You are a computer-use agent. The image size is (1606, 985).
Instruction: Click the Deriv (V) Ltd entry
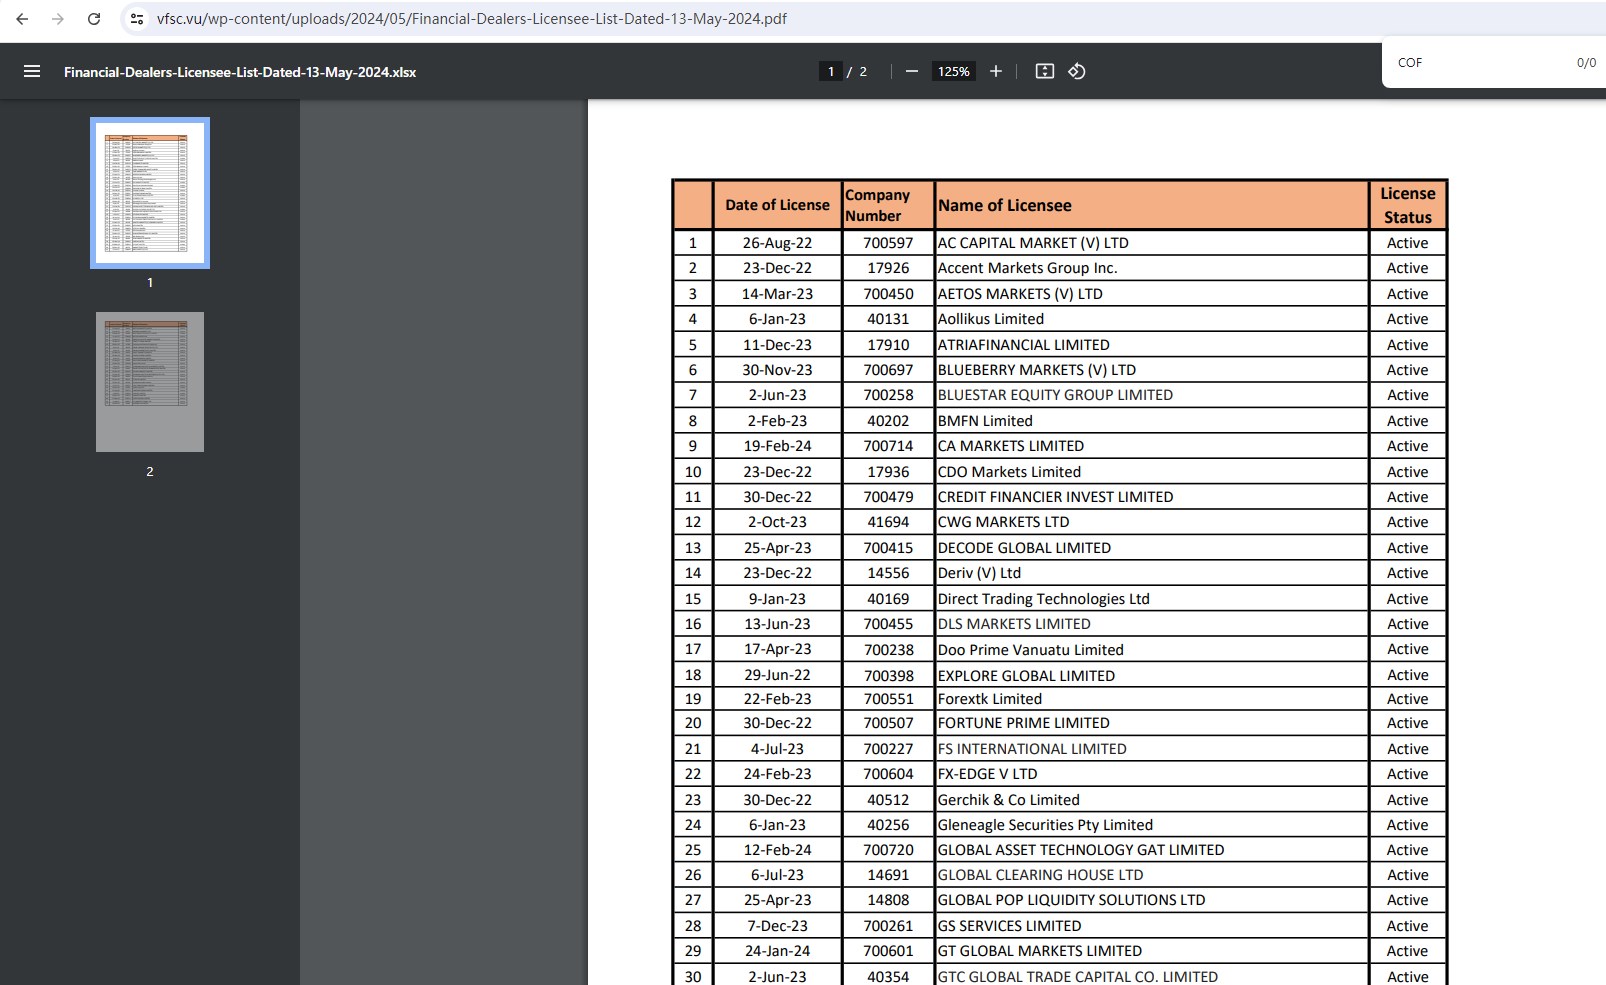pyautogui.click(x=979, y=573)
